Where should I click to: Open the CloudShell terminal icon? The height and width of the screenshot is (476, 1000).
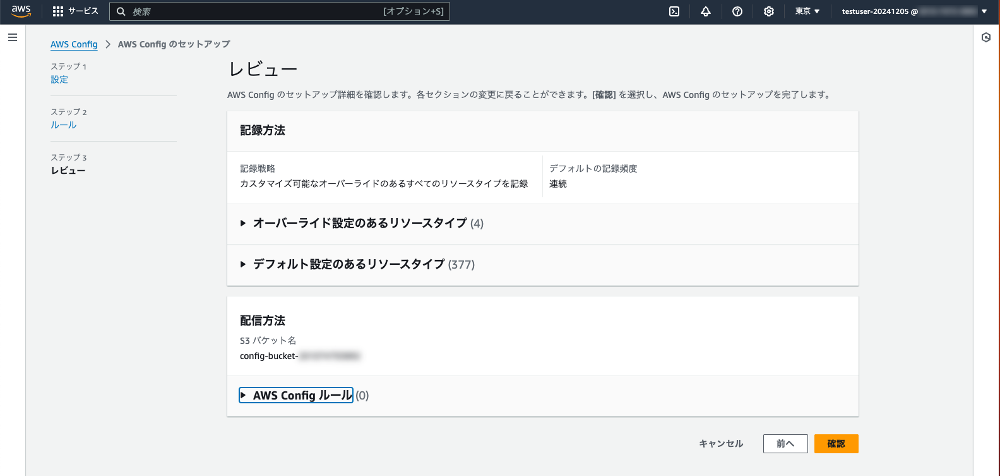(674, 11)
